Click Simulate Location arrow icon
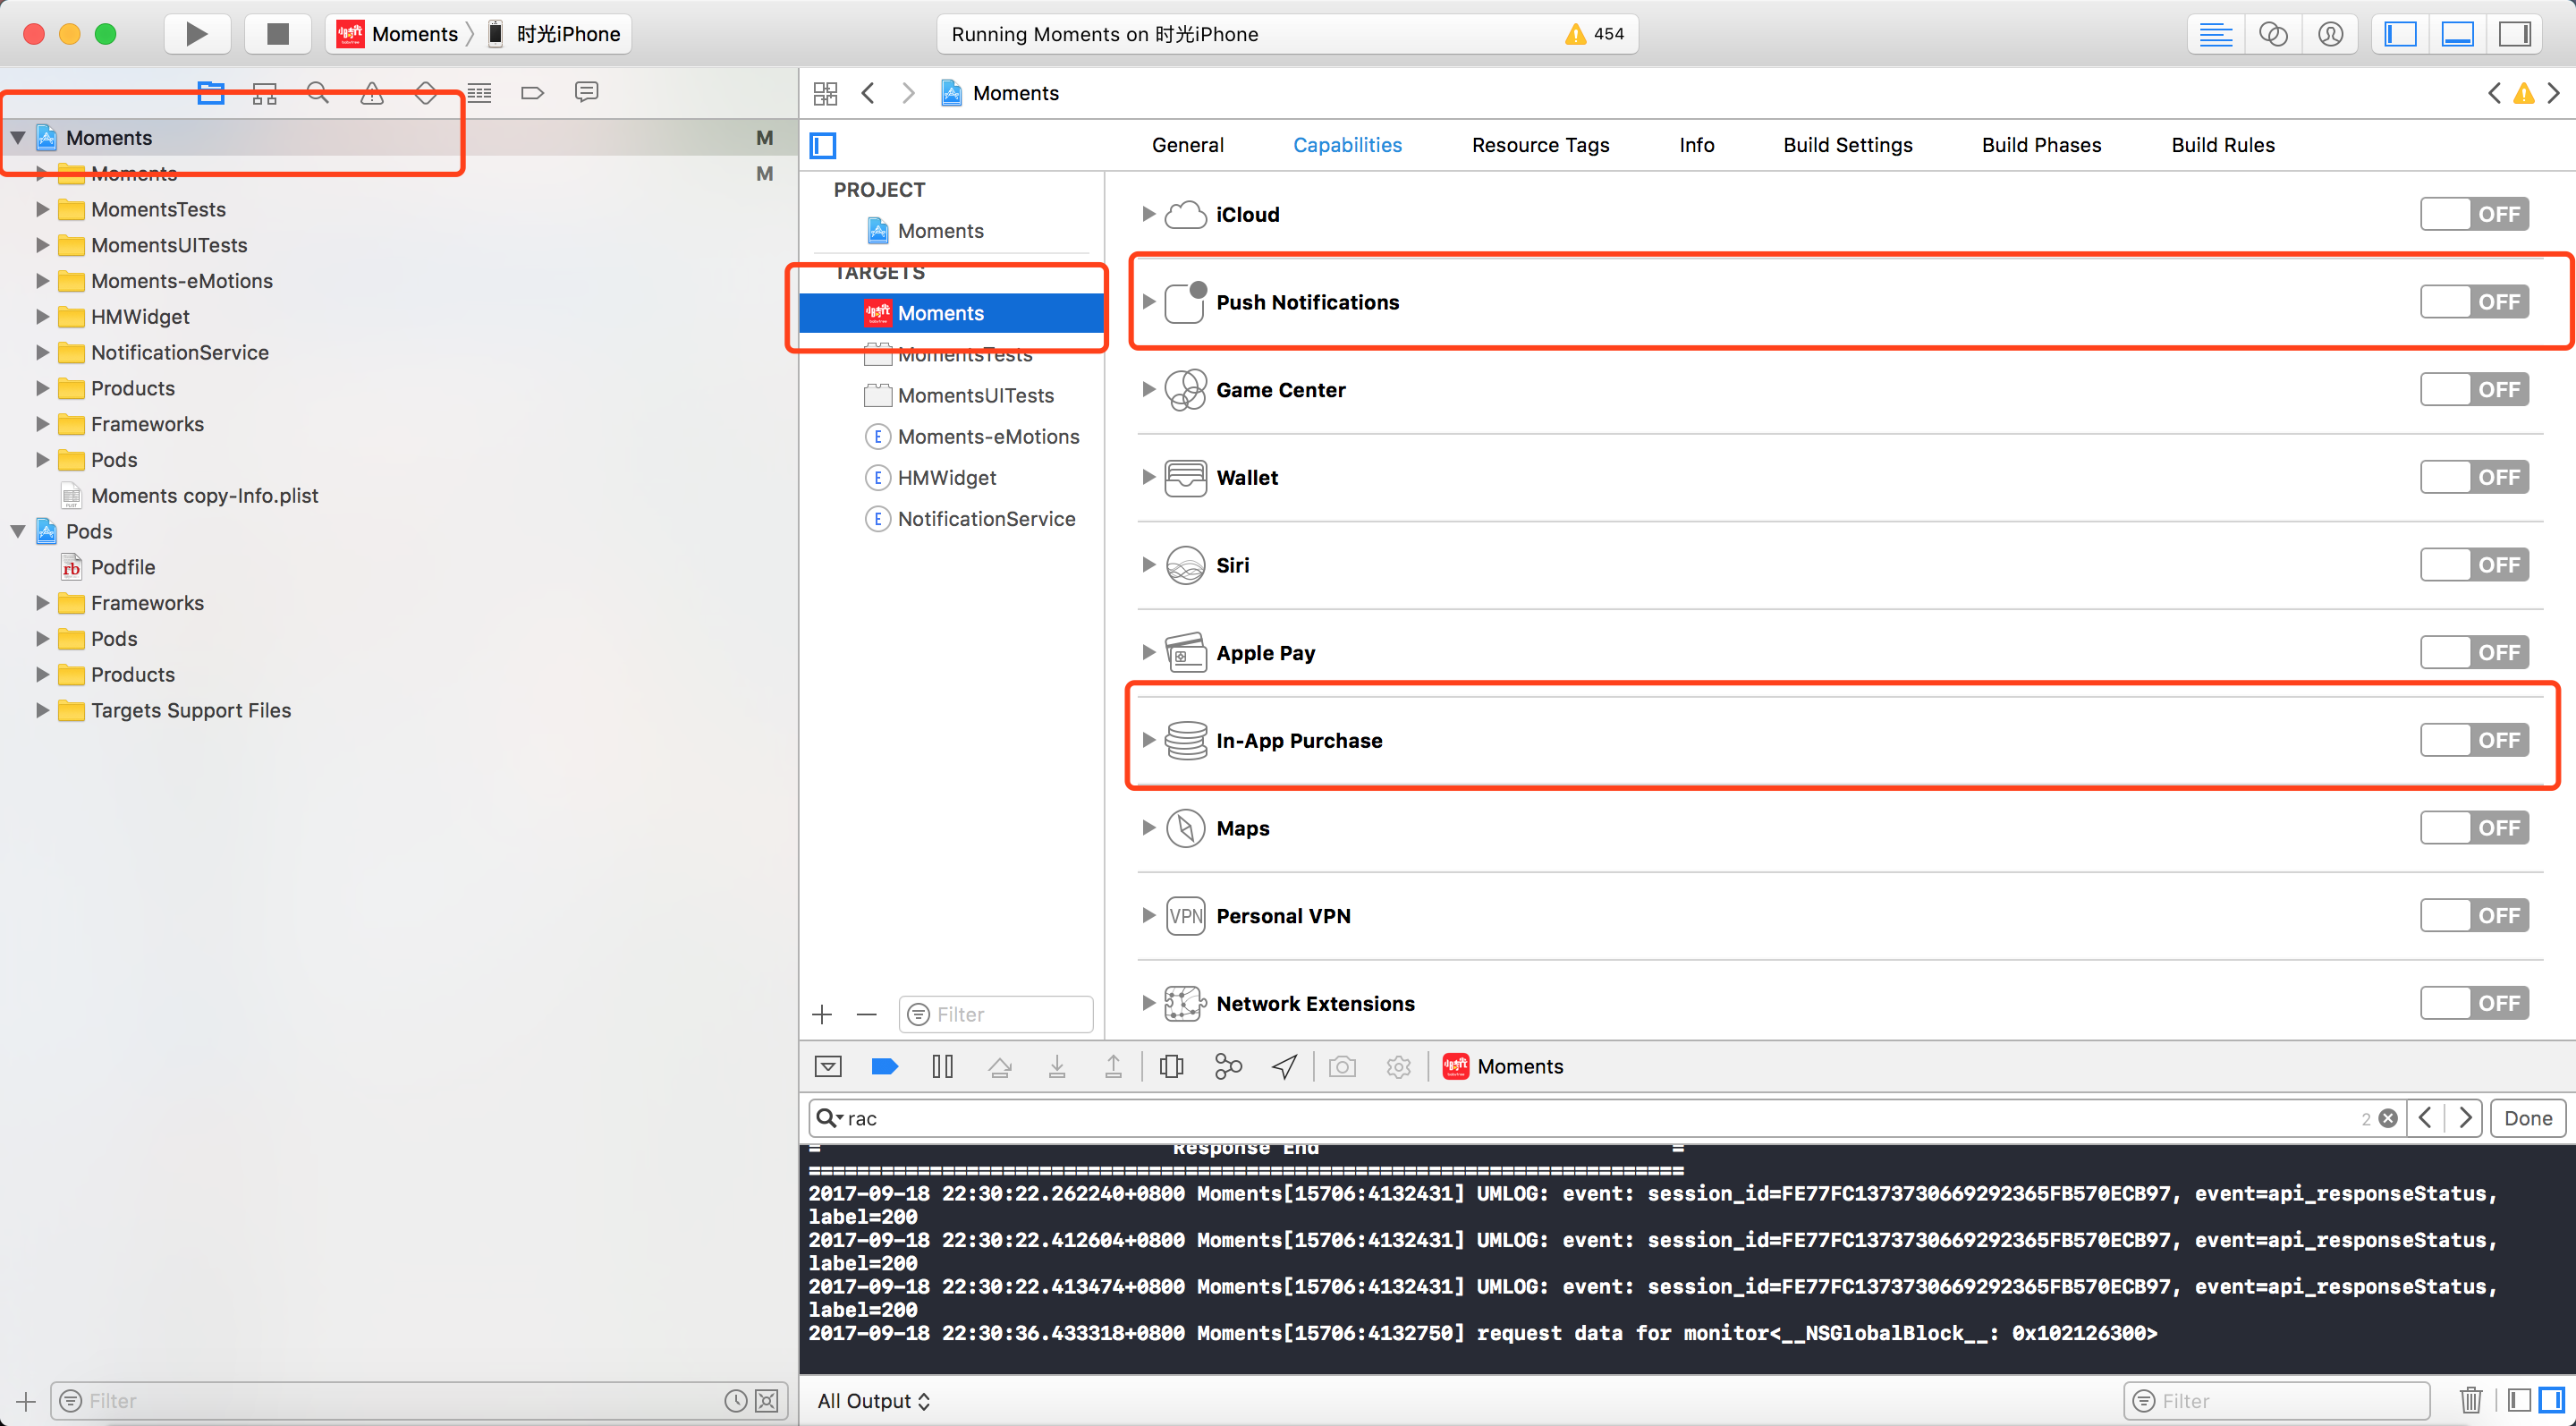 coord(1285,1066)
